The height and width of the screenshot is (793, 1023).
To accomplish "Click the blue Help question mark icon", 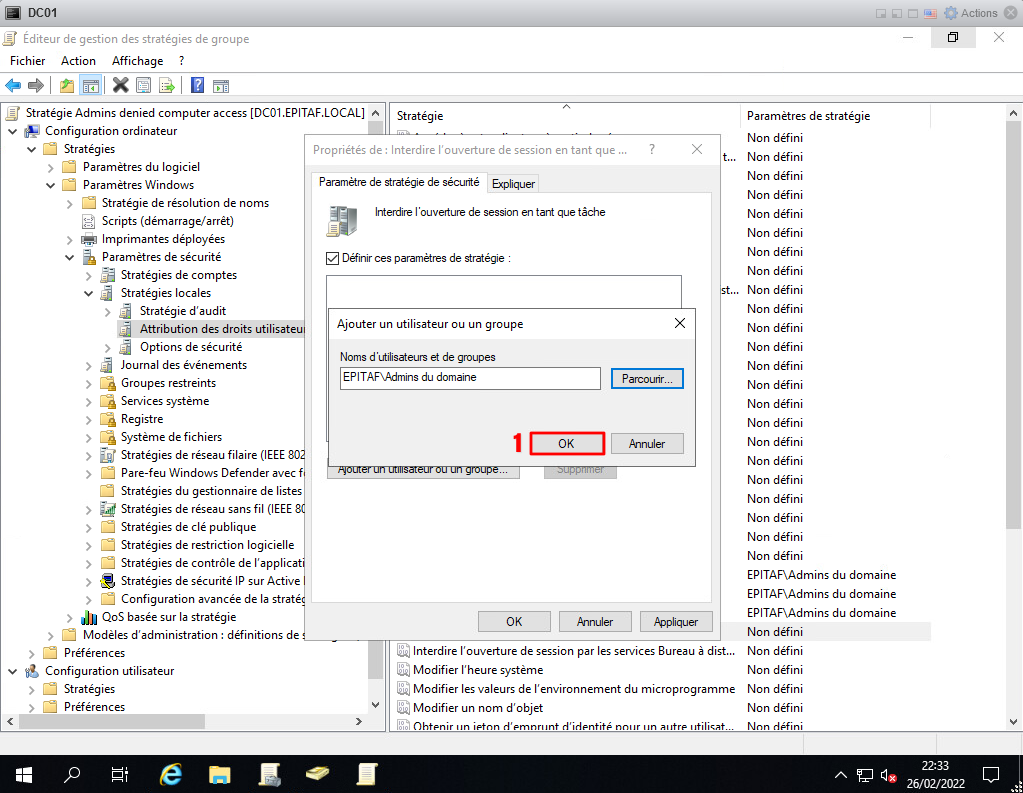I will (197, 86).
